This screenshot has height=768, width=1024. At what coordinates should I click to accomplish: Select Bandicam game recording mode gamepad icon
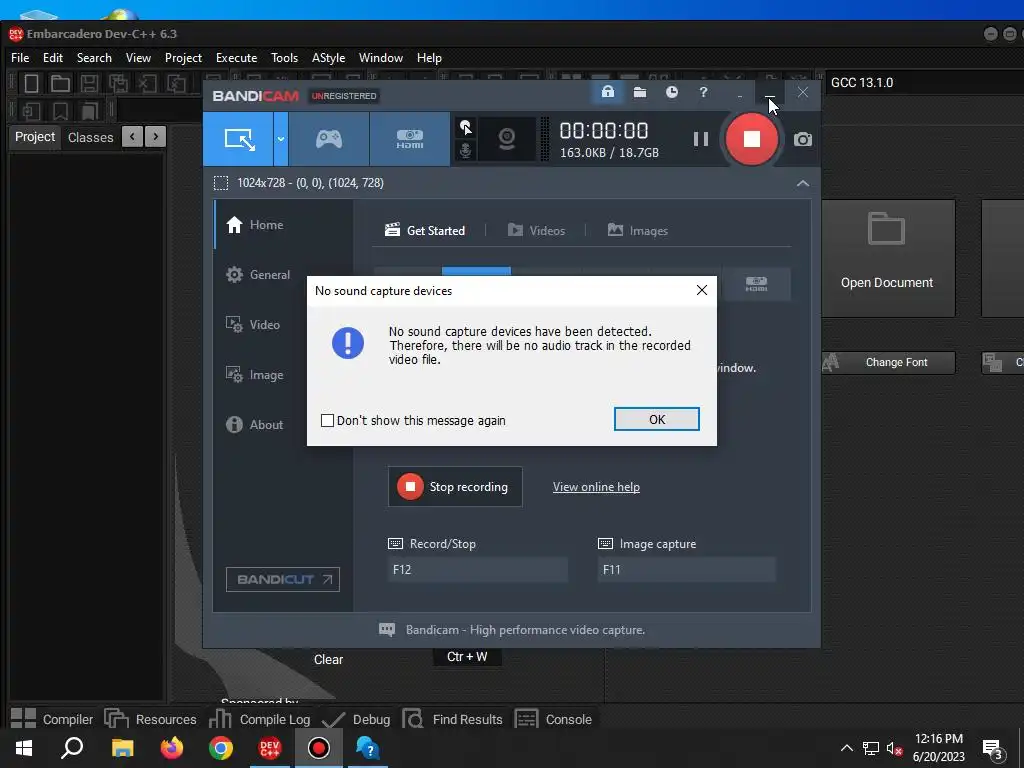329,139
